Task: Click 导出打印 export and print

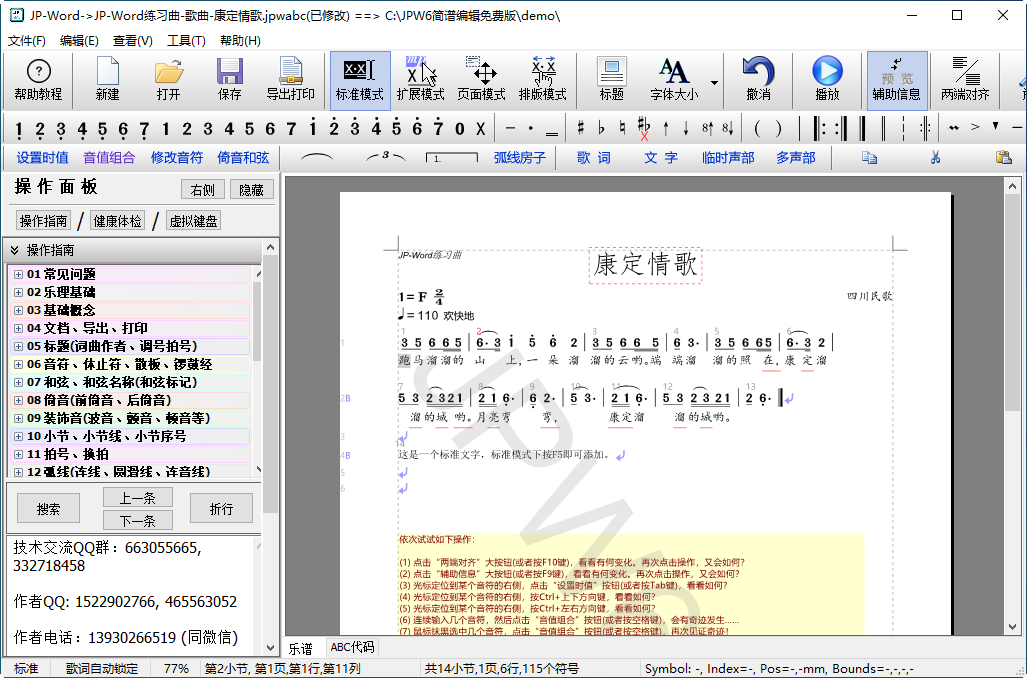Action: pos(290,80)
